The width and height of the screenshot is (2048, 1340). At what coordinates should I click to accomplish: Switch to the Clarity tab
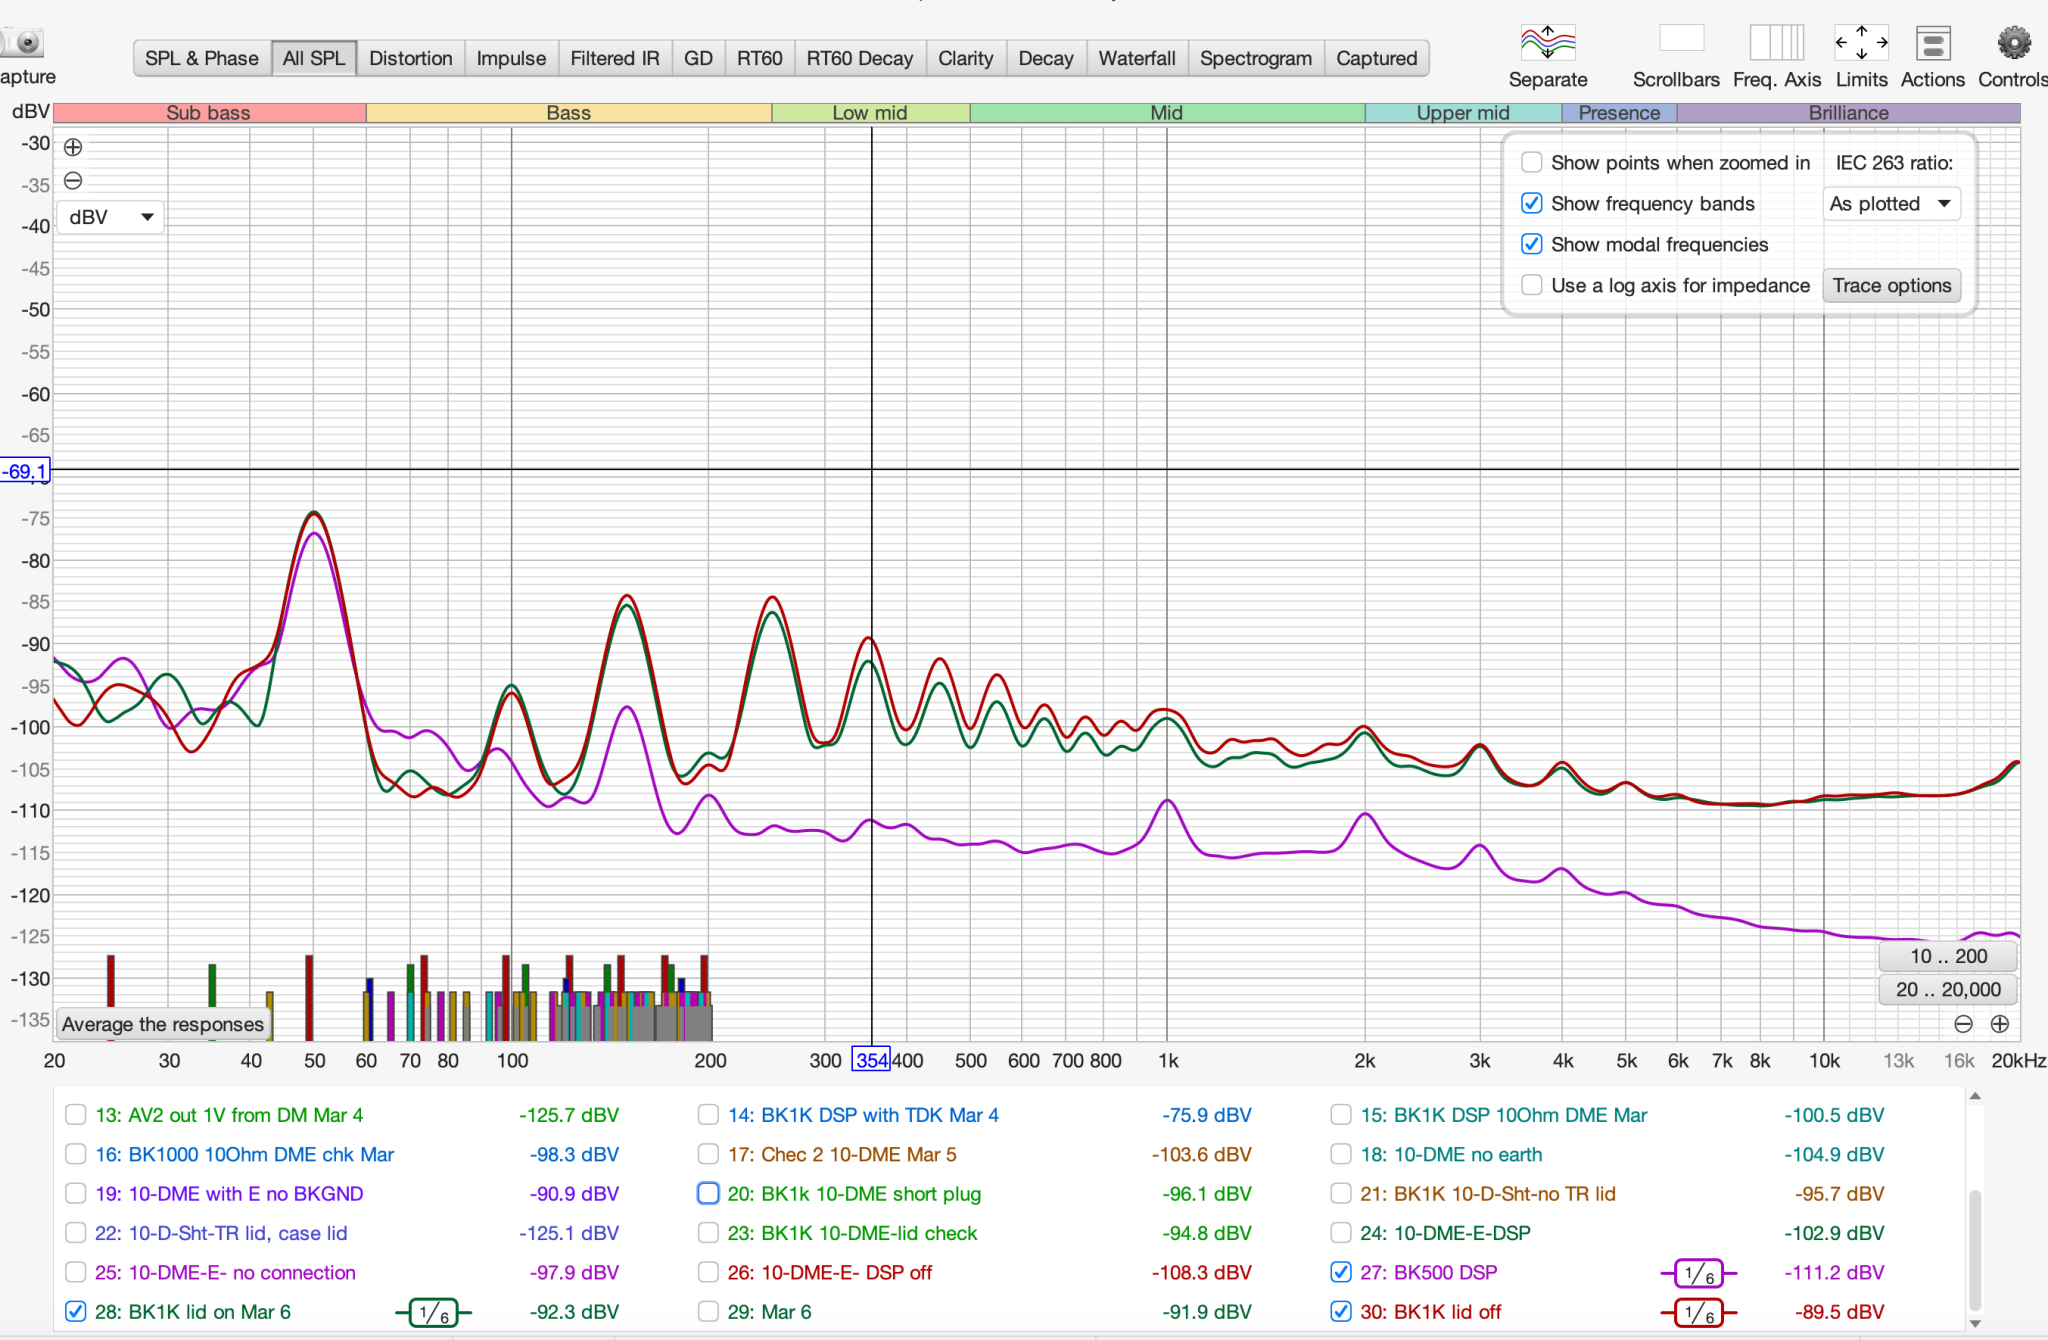tap(966, 58)
